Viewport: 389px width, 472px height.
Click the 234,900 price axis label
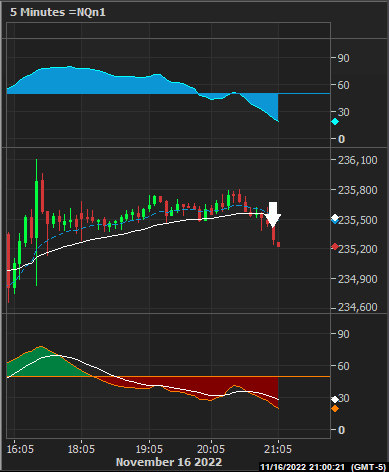(x=358, y=279)
